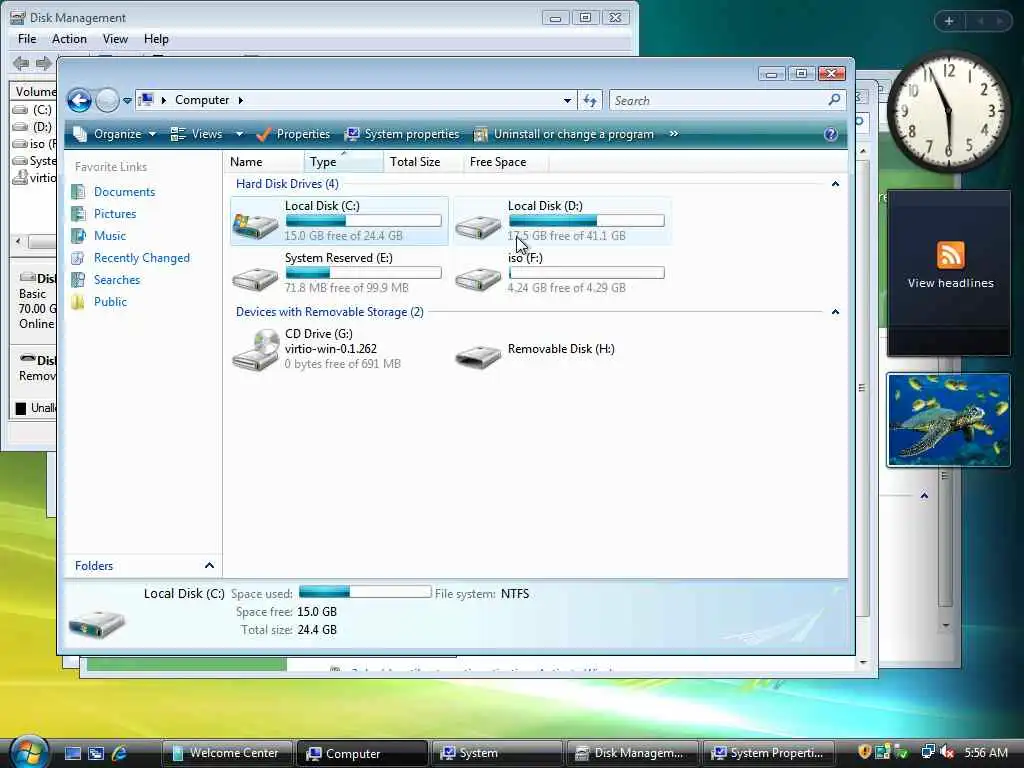Open Action menu in Disk Management
This screenshot has height=768, width=1024.
coord(69,39)
